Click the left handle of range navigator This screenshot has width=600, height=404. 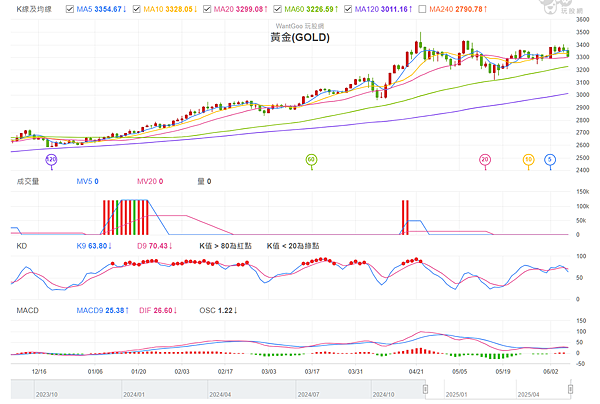(425, 389)
